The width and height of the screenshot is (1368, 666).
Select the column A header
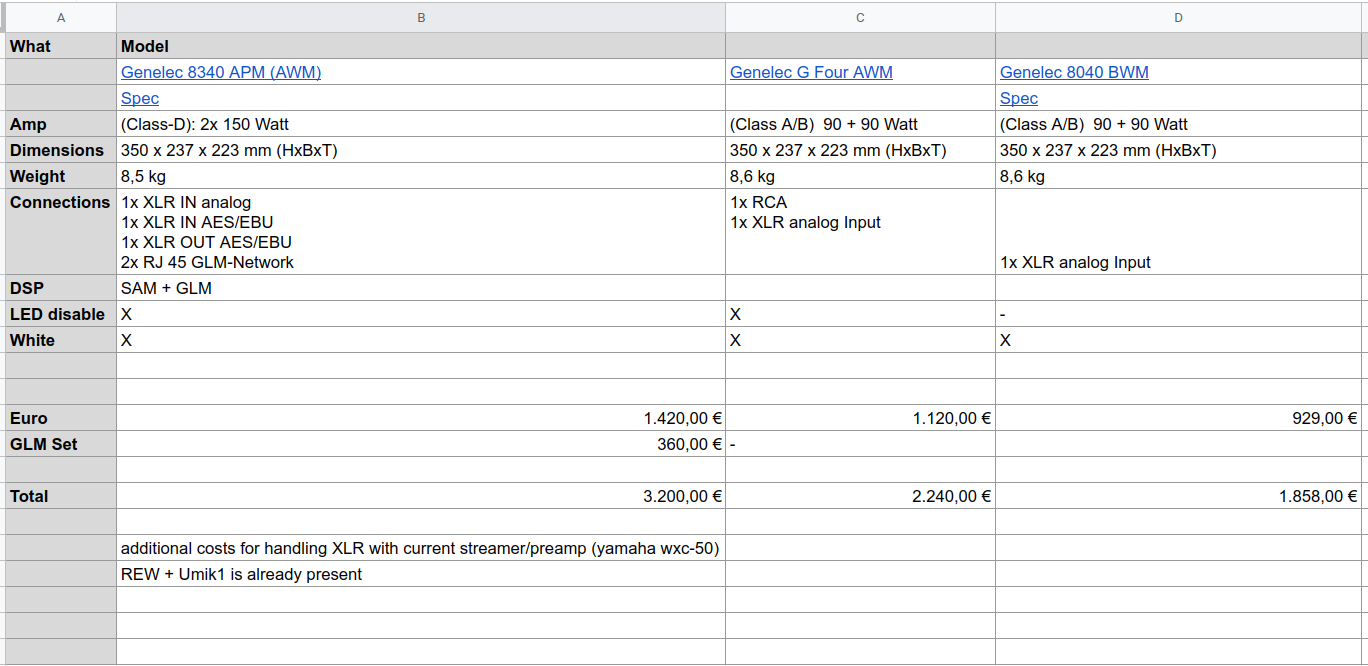[x=61, y=18]
